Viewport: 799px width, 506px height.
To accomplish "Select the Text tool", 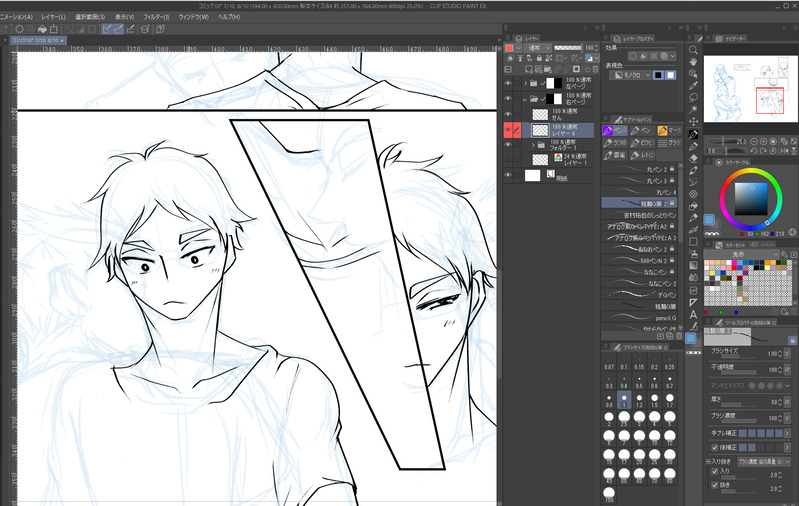I will click(x=693, y=314).
